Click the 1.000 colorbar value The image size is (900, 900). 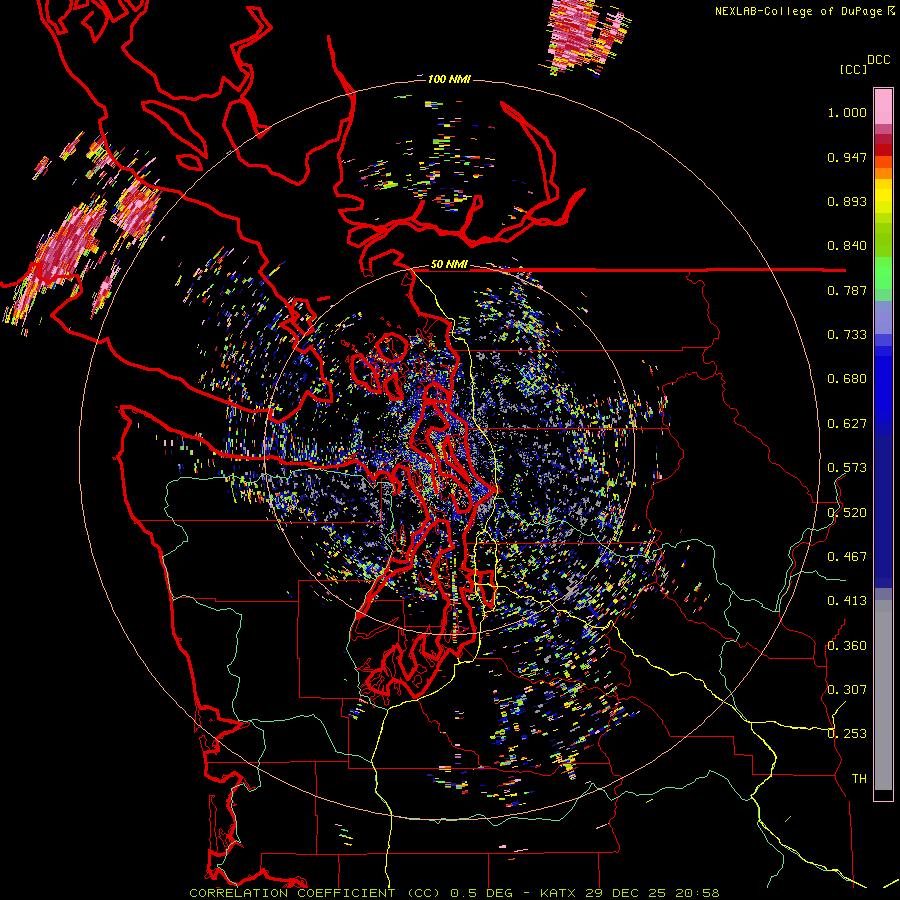coord(847,112)
